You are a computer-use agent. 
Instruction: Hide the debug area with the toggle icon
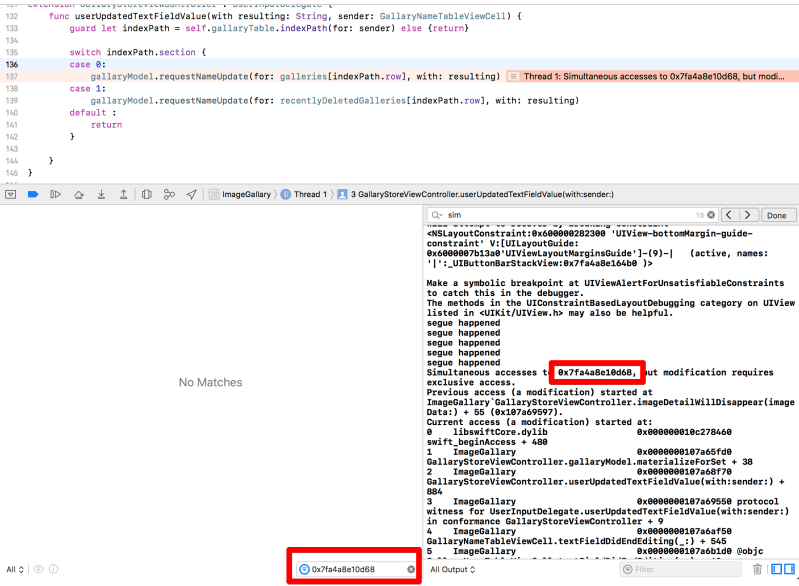(x=11, y=194)
